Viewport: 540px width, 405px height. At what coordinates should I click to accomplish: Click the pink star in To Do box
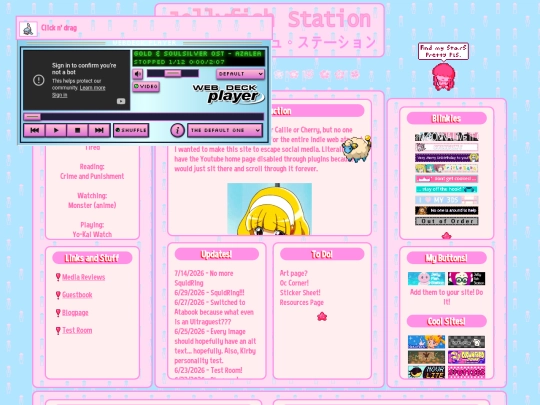(x=322, y=316)
